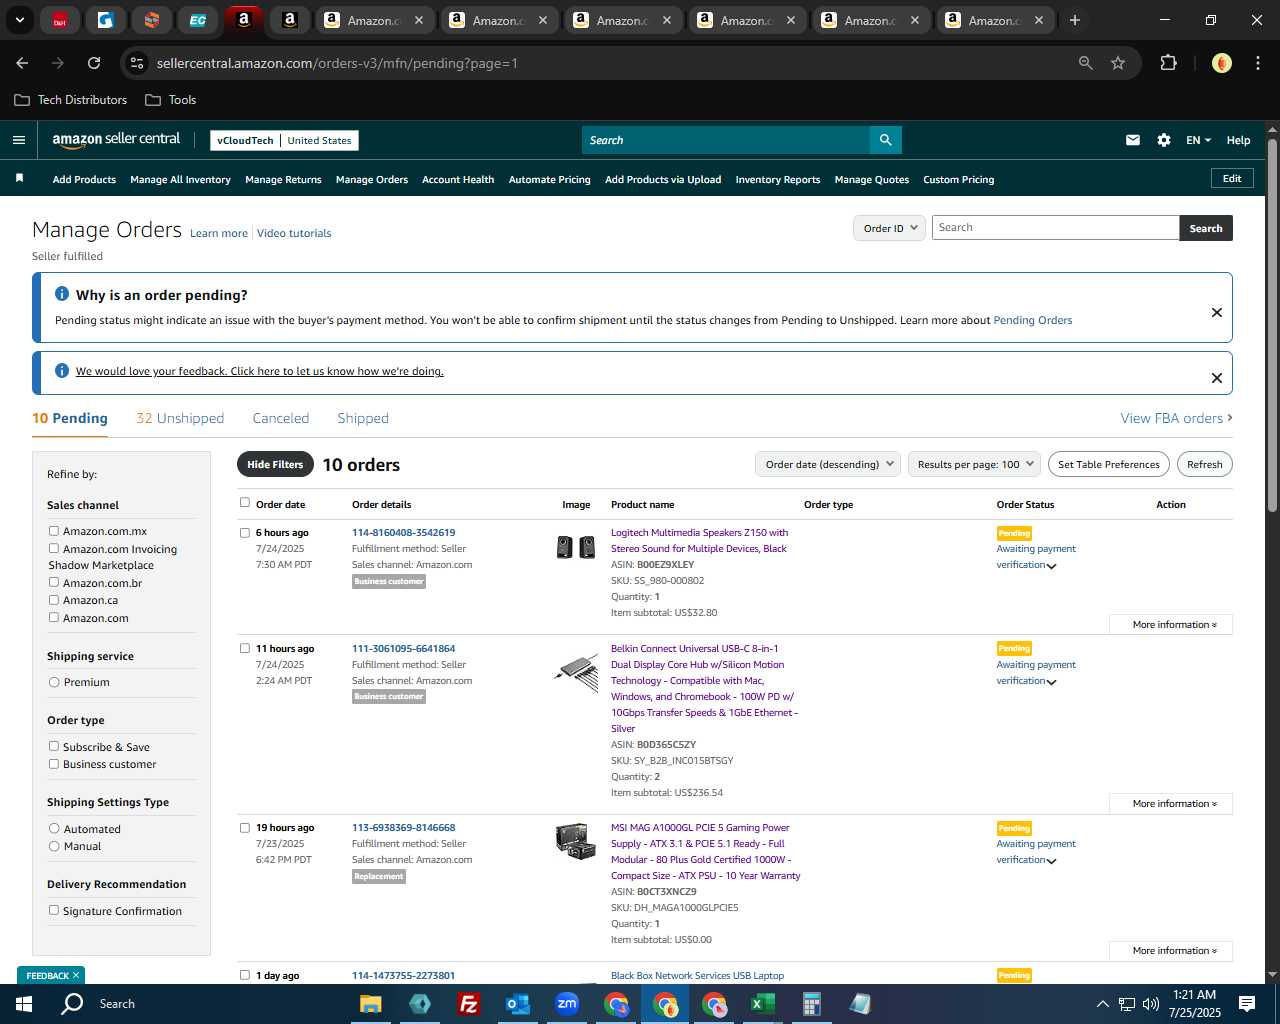Open the browser extensions puzzle icon
Viewport: 1280px width, 1024px height.
pos(1168,63)
